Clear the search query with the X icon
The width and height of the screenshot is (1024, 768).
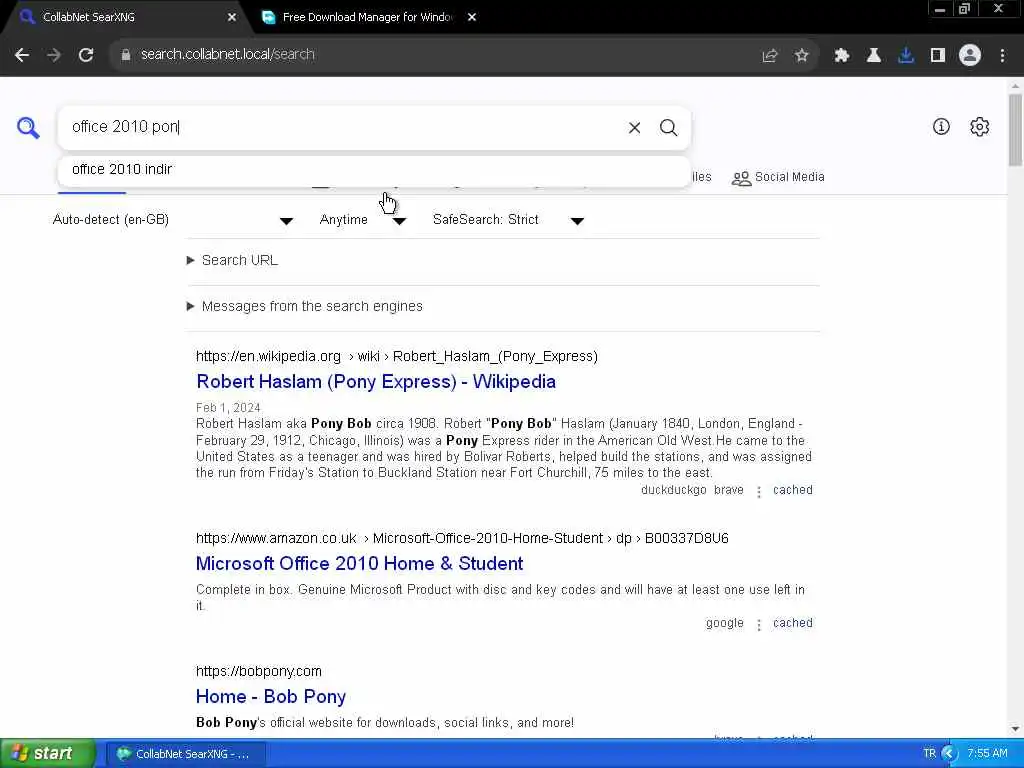click(x=634, y=128)
